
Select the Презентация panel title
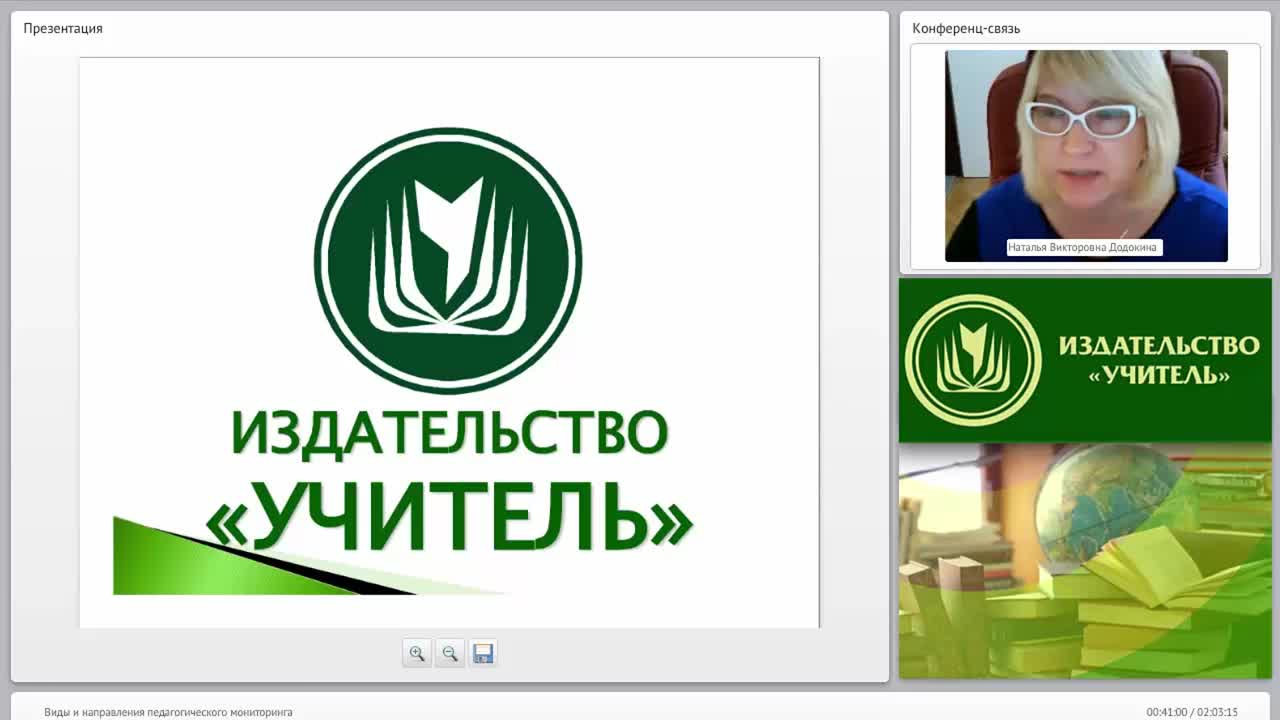[63, 28]
